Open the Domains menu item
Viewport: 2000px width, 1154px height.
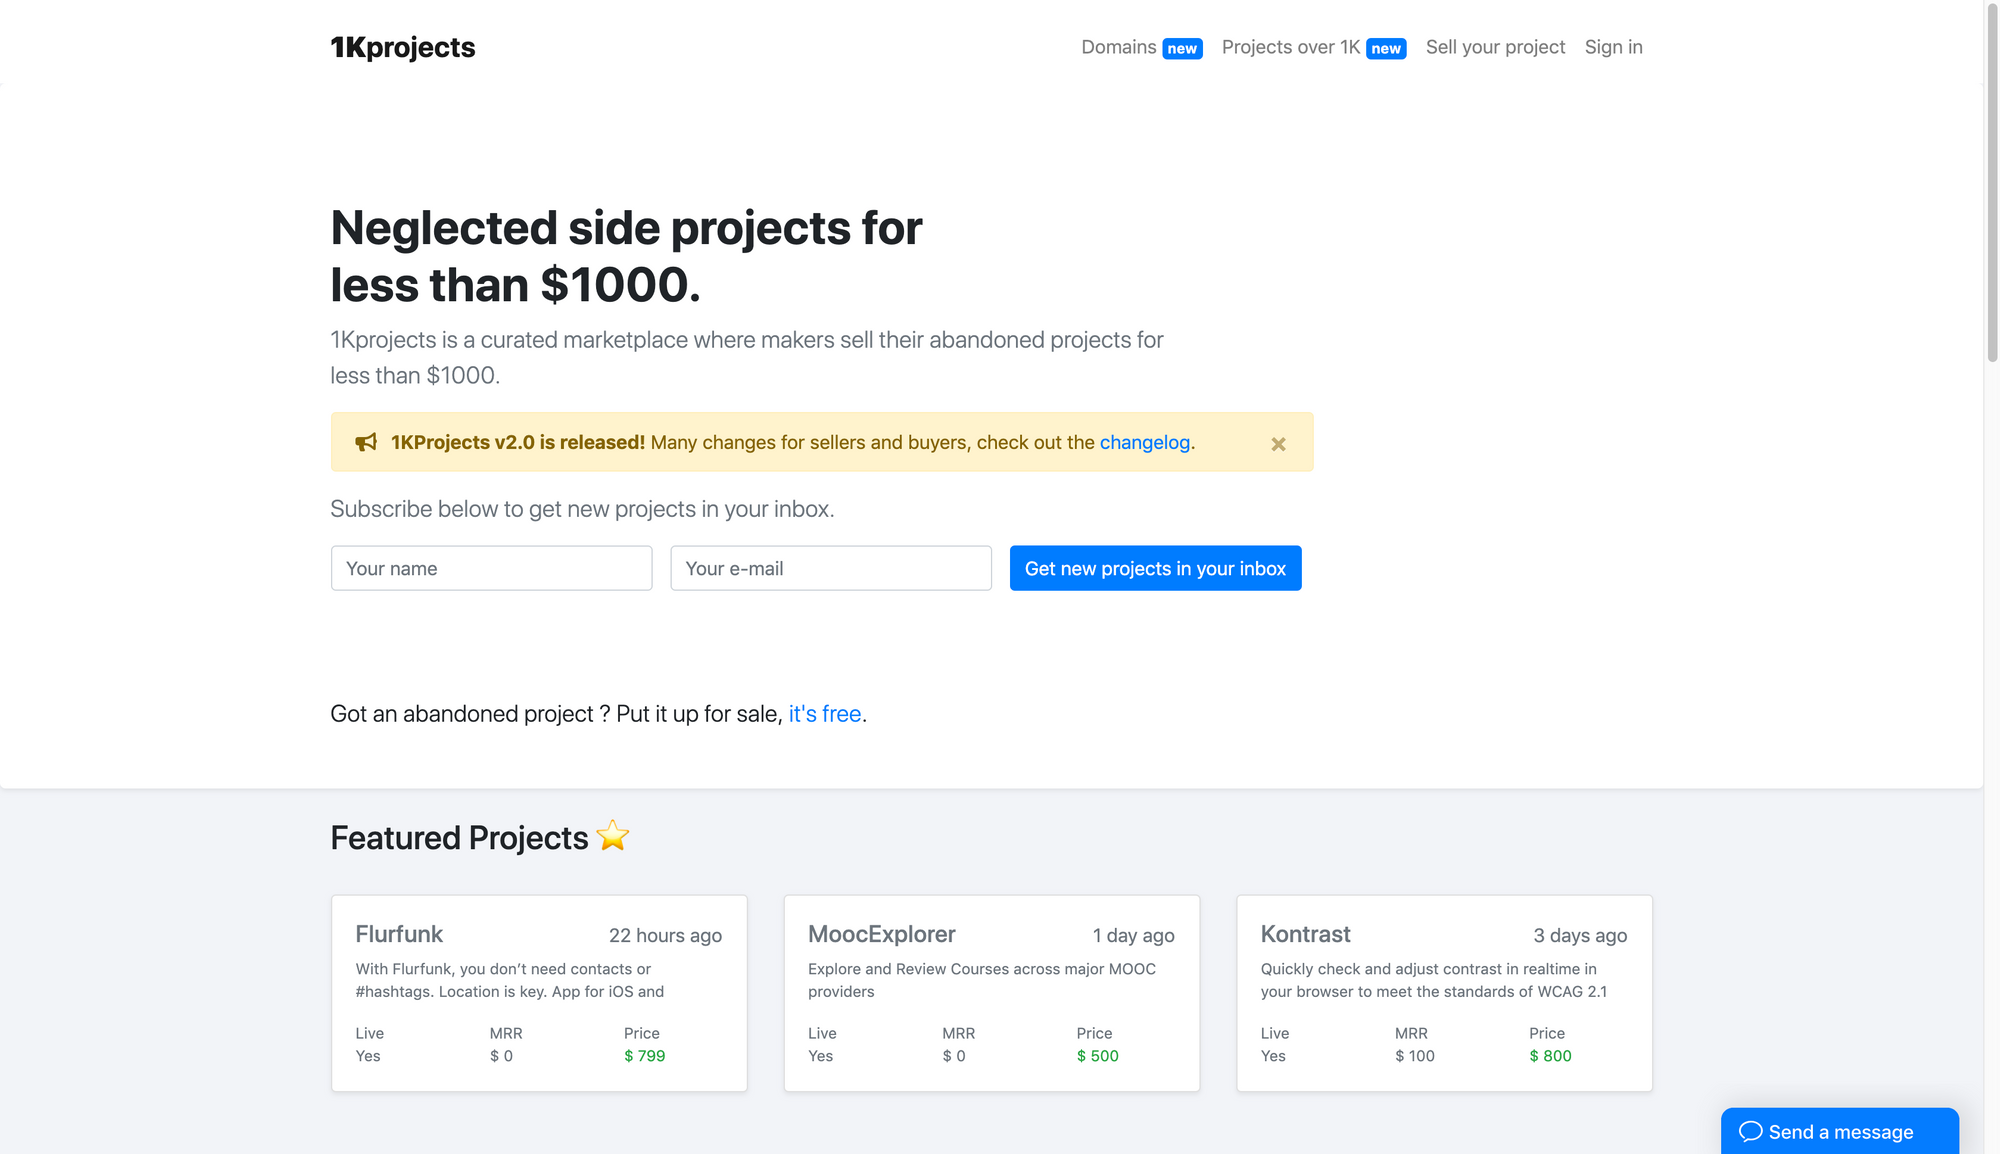point(1118,47)
